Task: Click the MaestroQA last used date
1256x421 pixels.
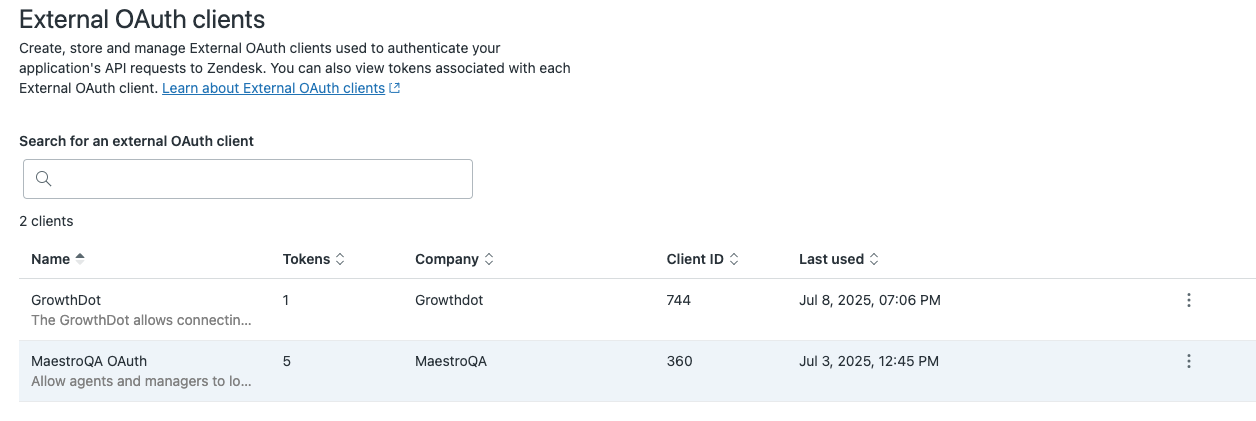Action: (868, 361)
